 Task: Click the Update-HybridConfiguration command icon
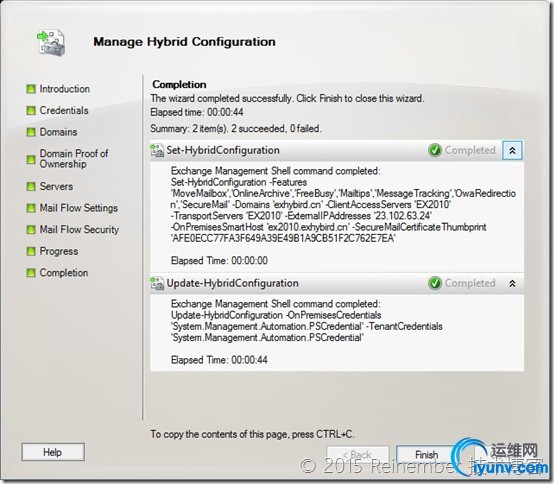(157, 283)
